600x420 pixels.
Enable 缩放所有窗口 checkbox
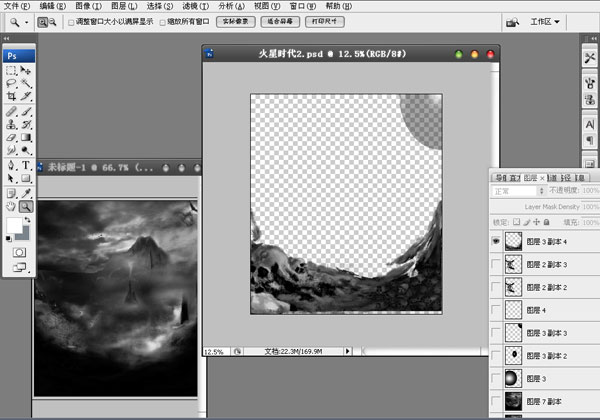coord(163,23)
